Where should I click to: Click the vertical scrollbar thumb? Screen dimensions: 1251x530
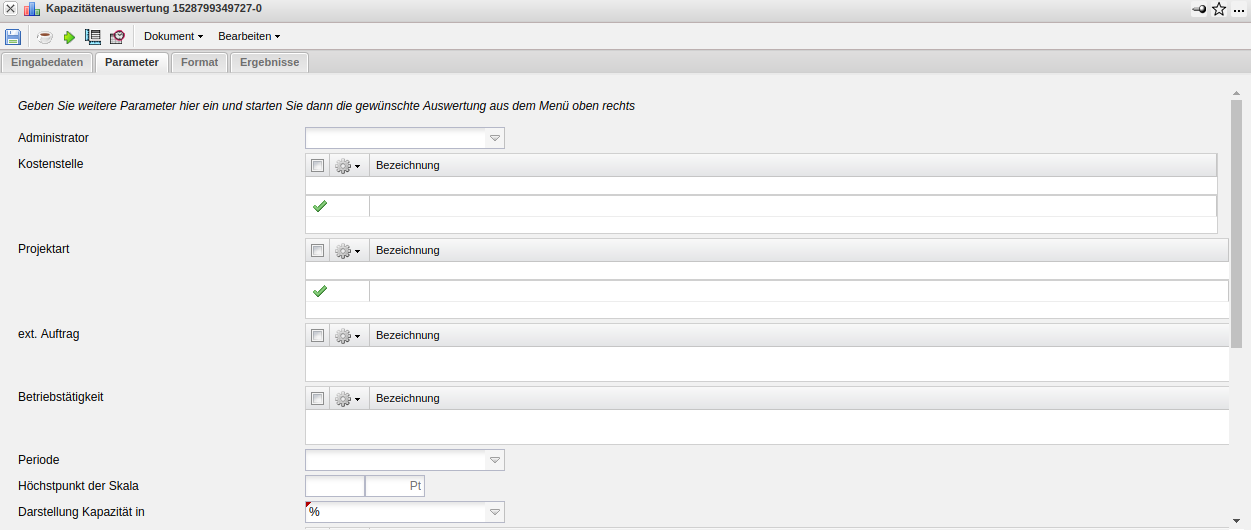pyautogui.click(x=1236, y=222)
